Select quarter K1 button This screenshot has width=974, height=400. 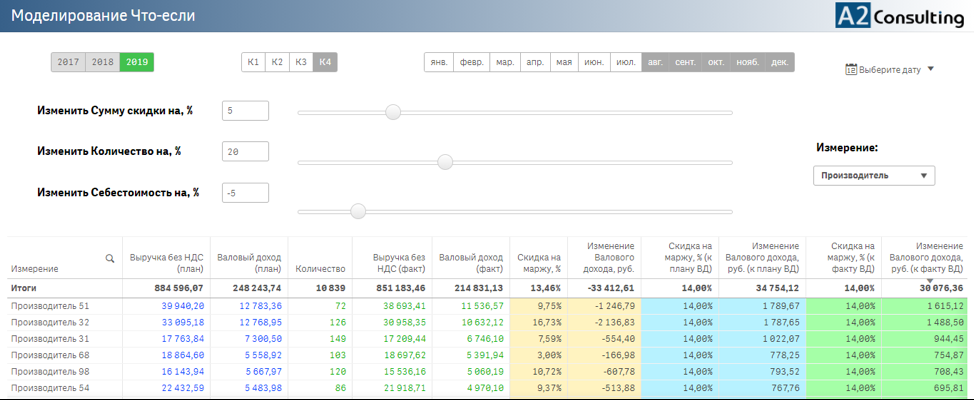[253, 62]
